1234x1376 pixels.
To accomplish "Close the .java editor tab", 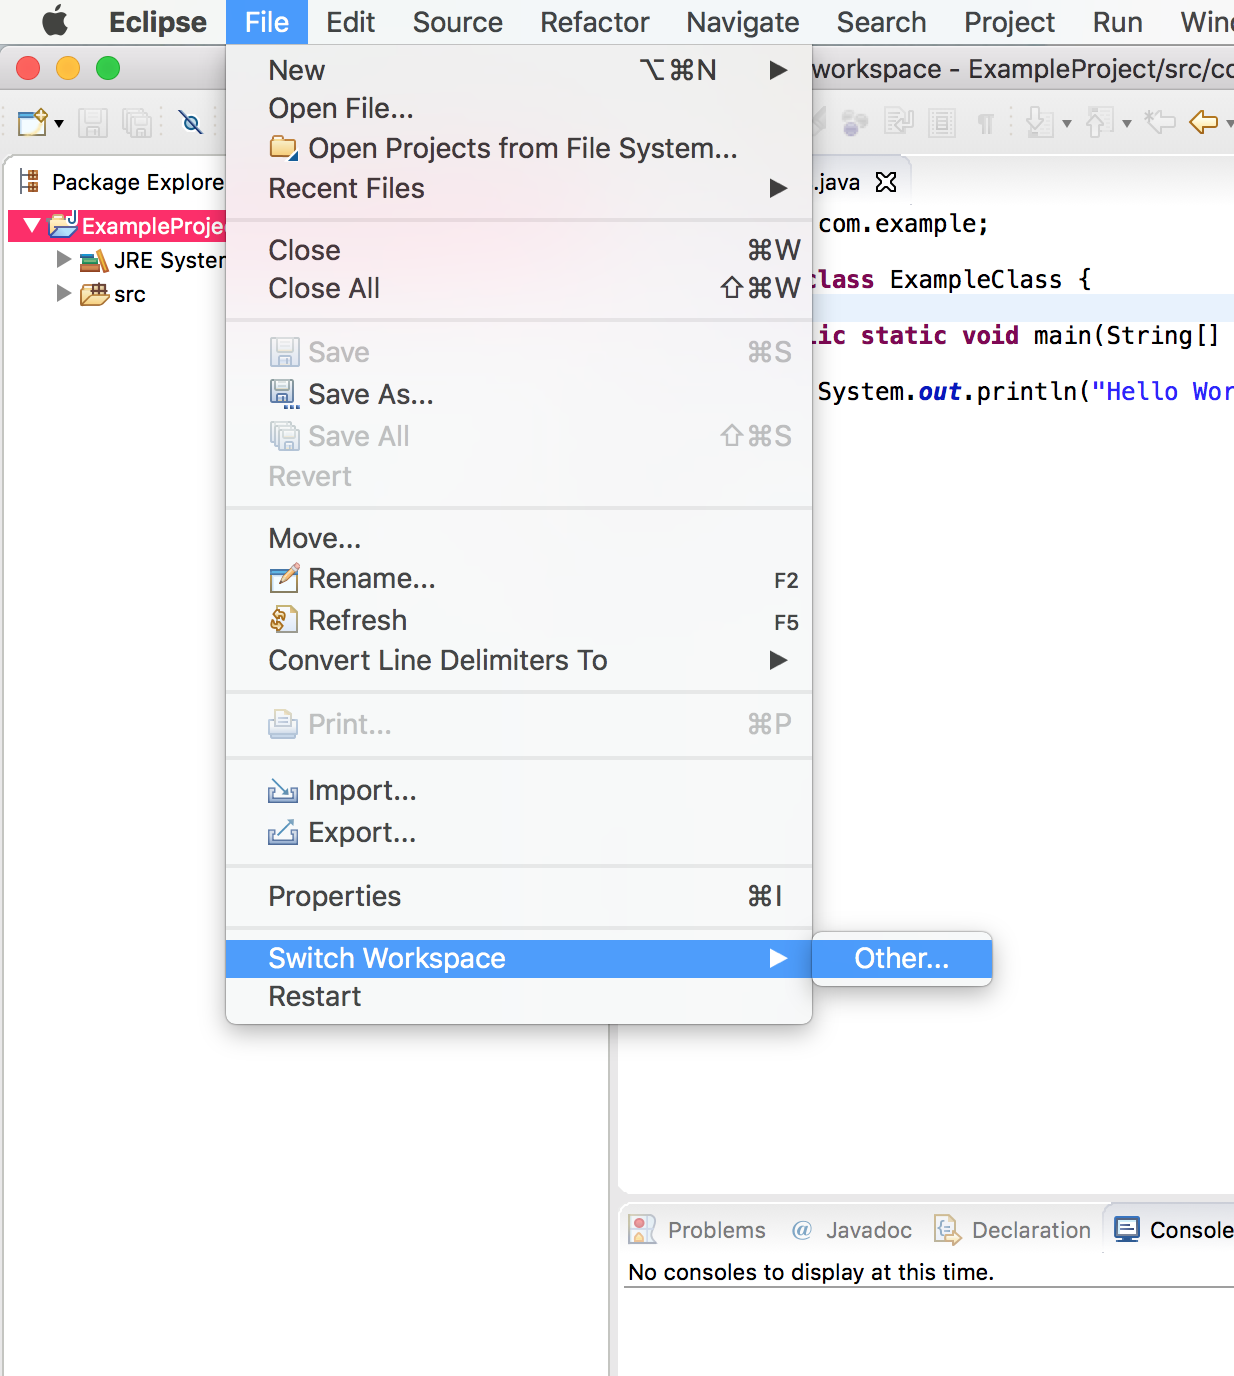I will (886, 182).
